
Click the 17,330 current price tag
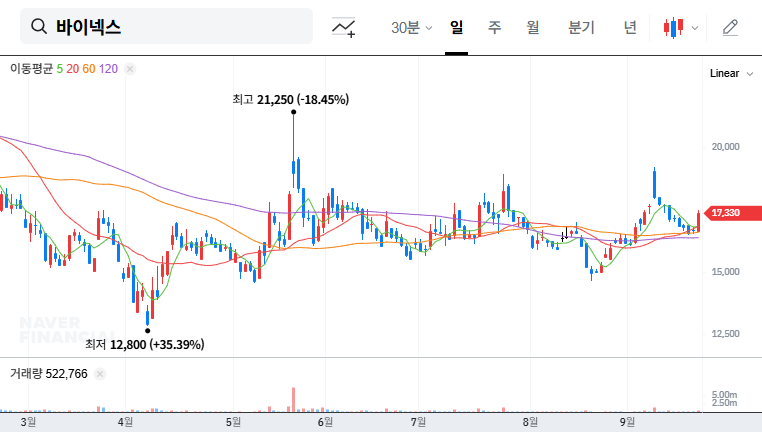pyautogui.click(x=725, y=213)
